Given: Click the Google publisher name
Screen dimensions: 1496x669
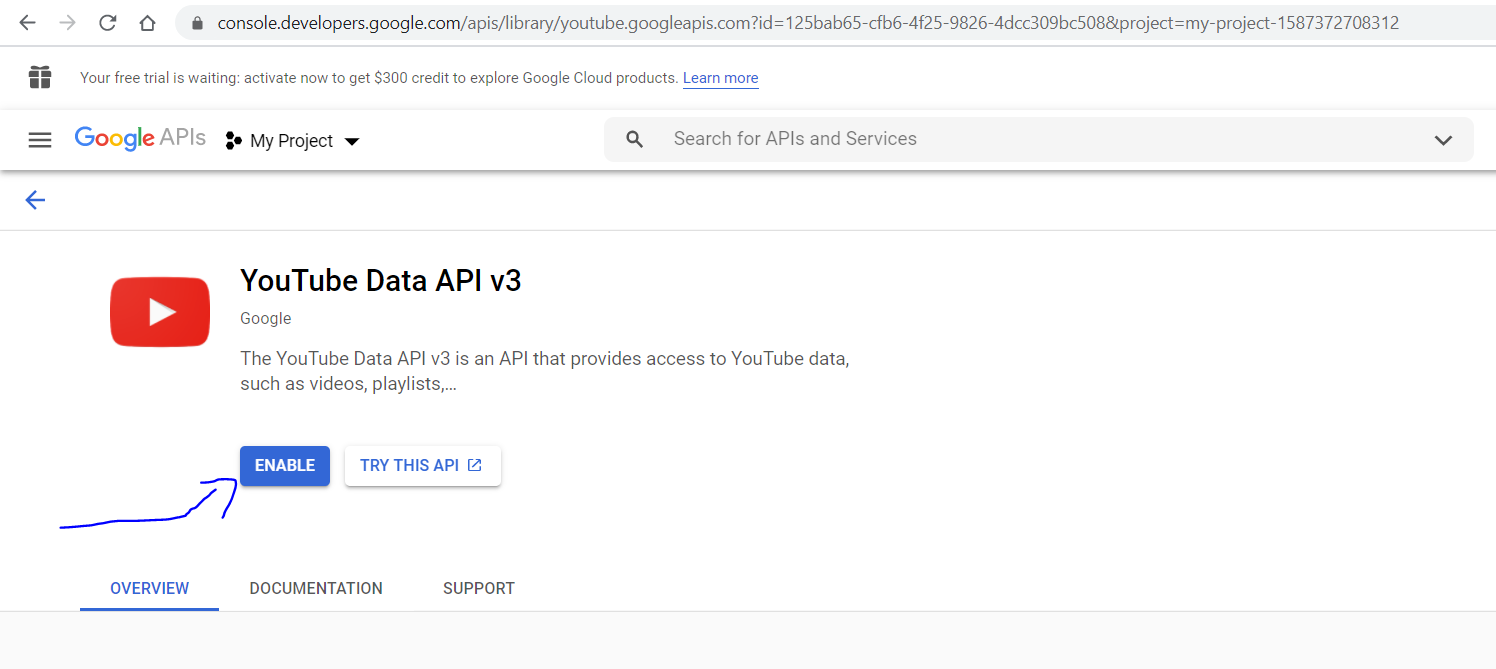Looking at the screenshot, I should (x=266, y=319).
